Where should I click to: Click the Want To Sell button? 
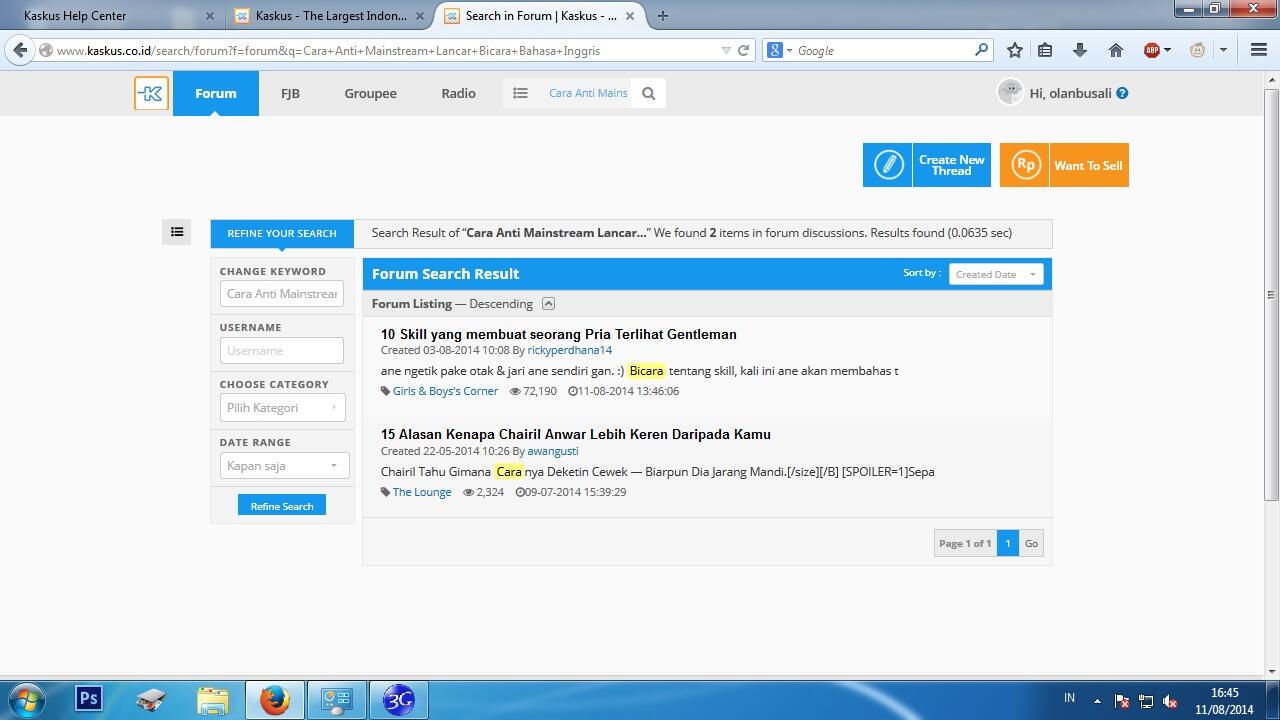pyautogui.click(x=1064, y=165)
